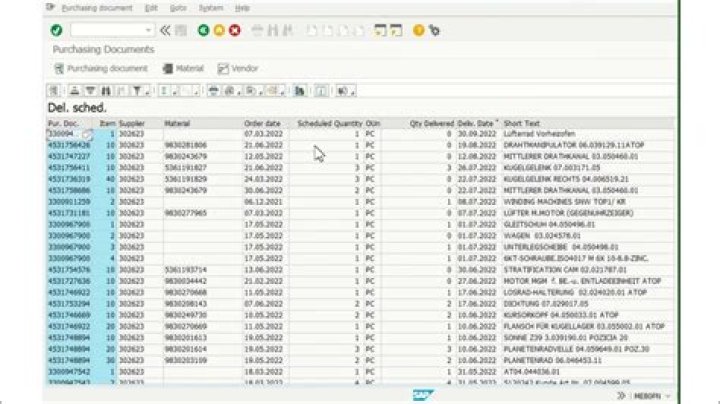The height and width of the screenshot is (404, 720).
Task: Click the Set Filter funnel icon
Action: 137,91
